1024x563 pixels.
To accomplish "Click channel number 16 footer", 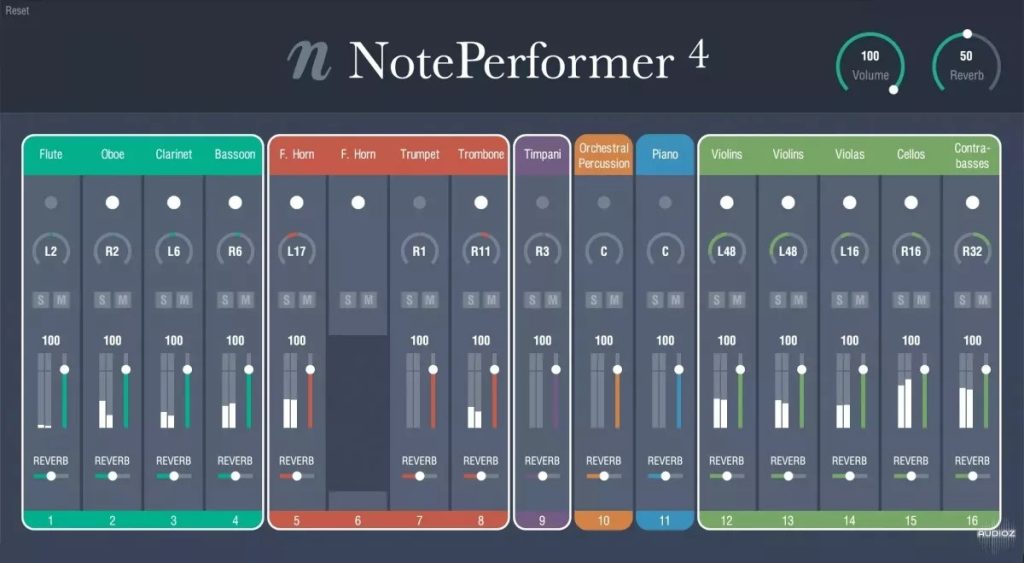I will coord(972,520).
